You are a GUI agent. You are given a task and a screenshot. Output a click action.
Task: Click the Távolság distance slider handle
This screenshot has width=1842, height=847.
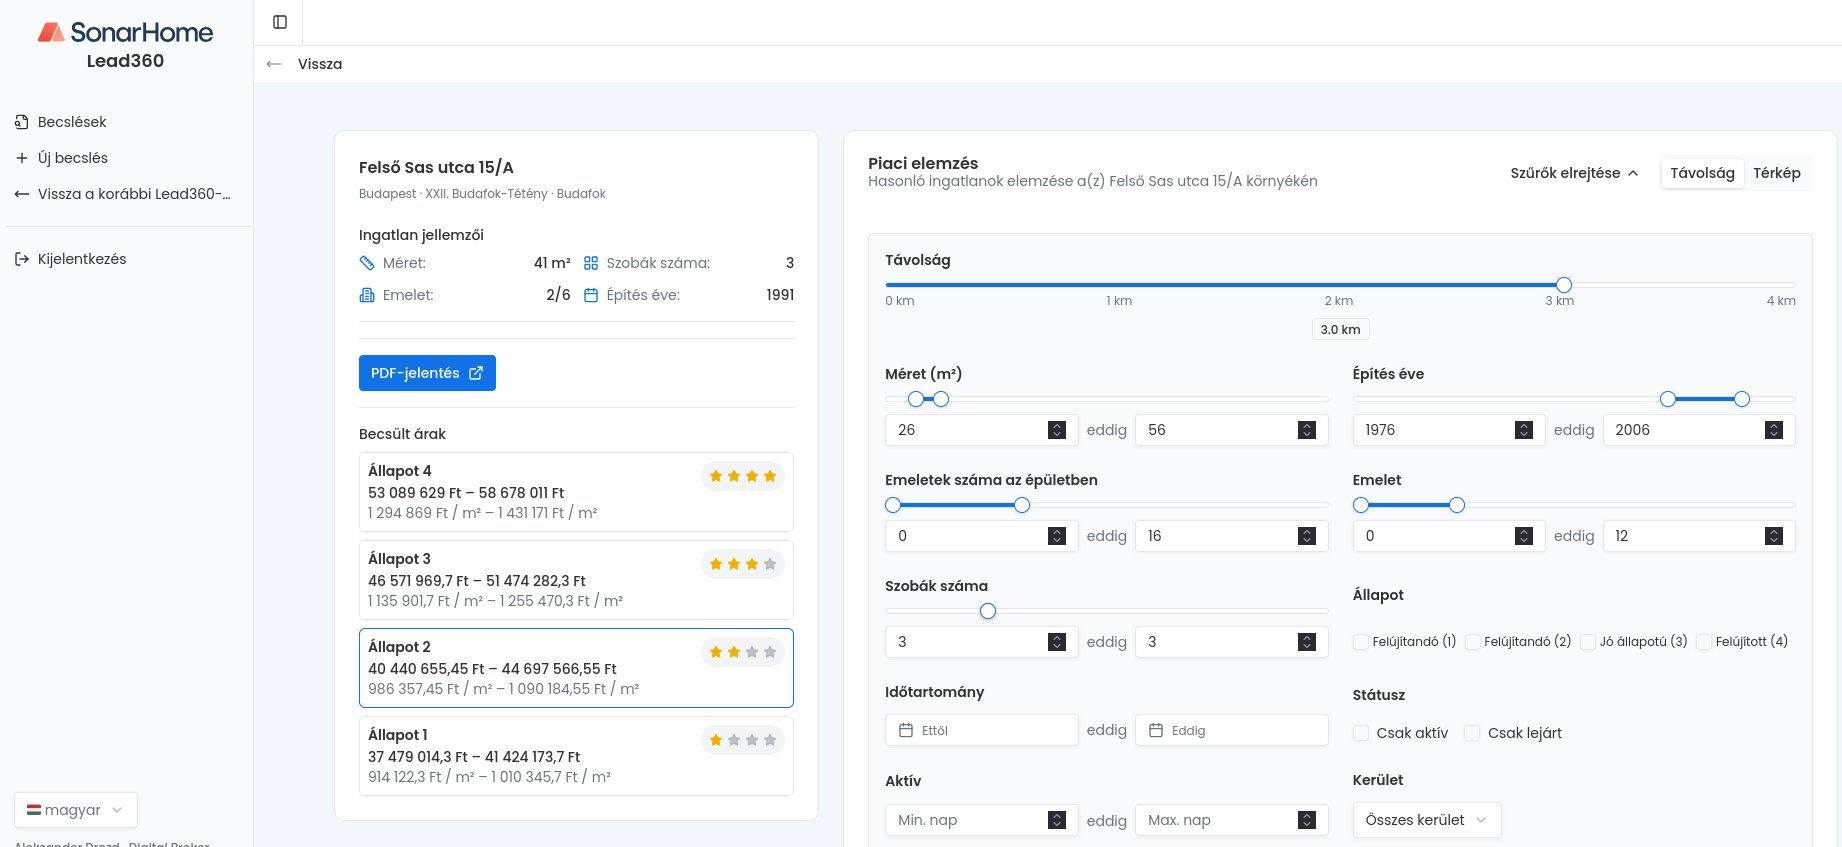pyautogui.click(x=1564, y=285)
